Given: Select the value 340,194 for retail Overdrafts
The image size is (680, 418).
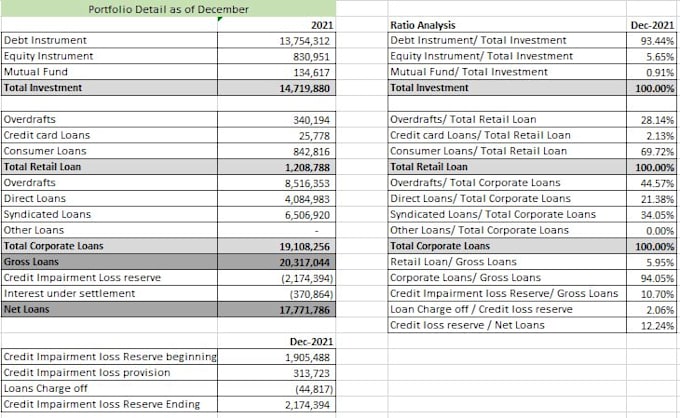Looking at the screenshot, I should point(277,119).
